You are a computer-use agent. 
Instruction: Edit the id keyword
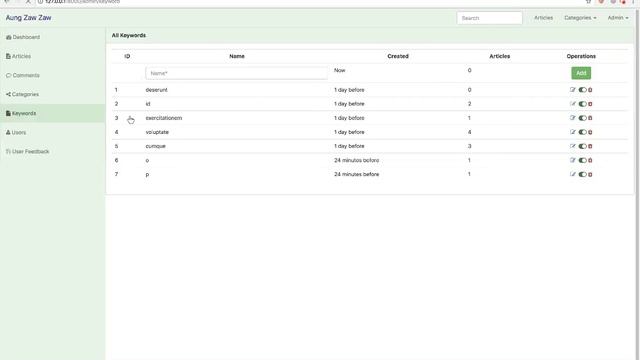pyautogui.click(x=572, y=104)
